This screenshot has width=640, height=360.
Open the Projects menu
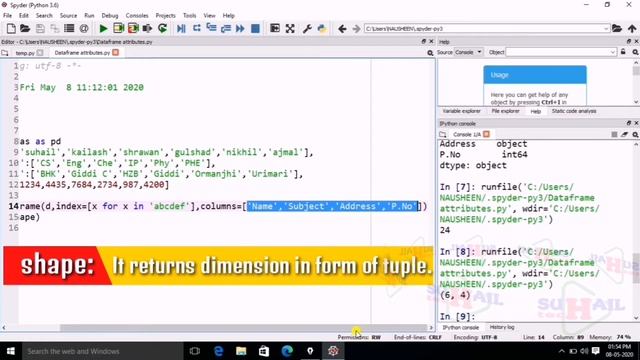tap(165, 16)
